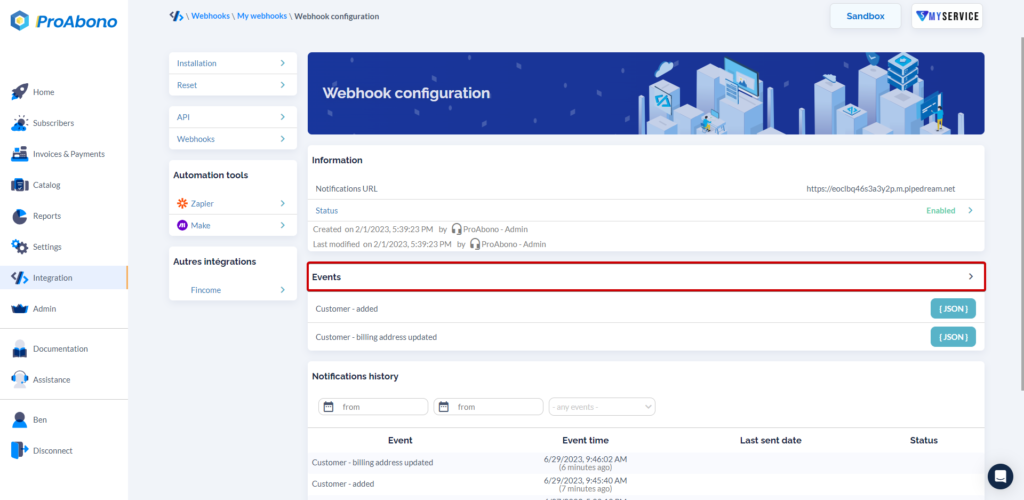Click the 6/29/2023, 9:46:02 AM time

click(x=585, y=459)
